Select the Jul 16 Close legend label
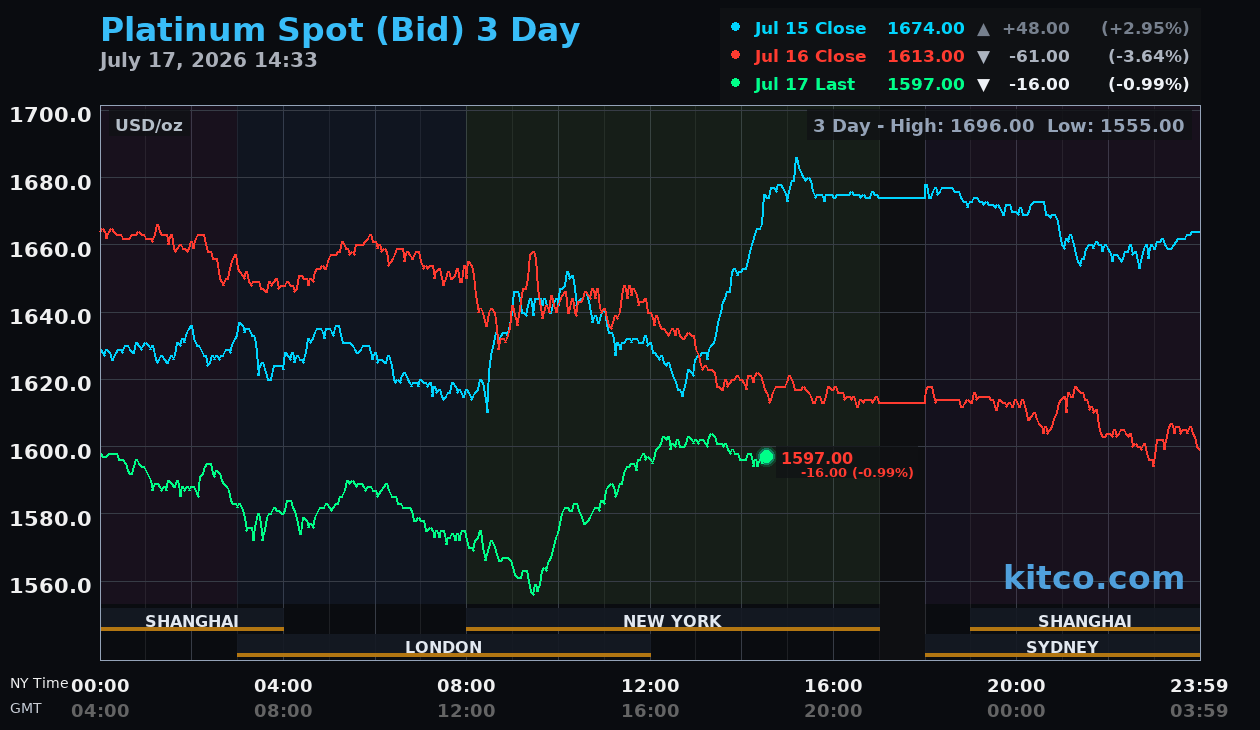Screen dimensions: 1260x730 pos(810,56)
